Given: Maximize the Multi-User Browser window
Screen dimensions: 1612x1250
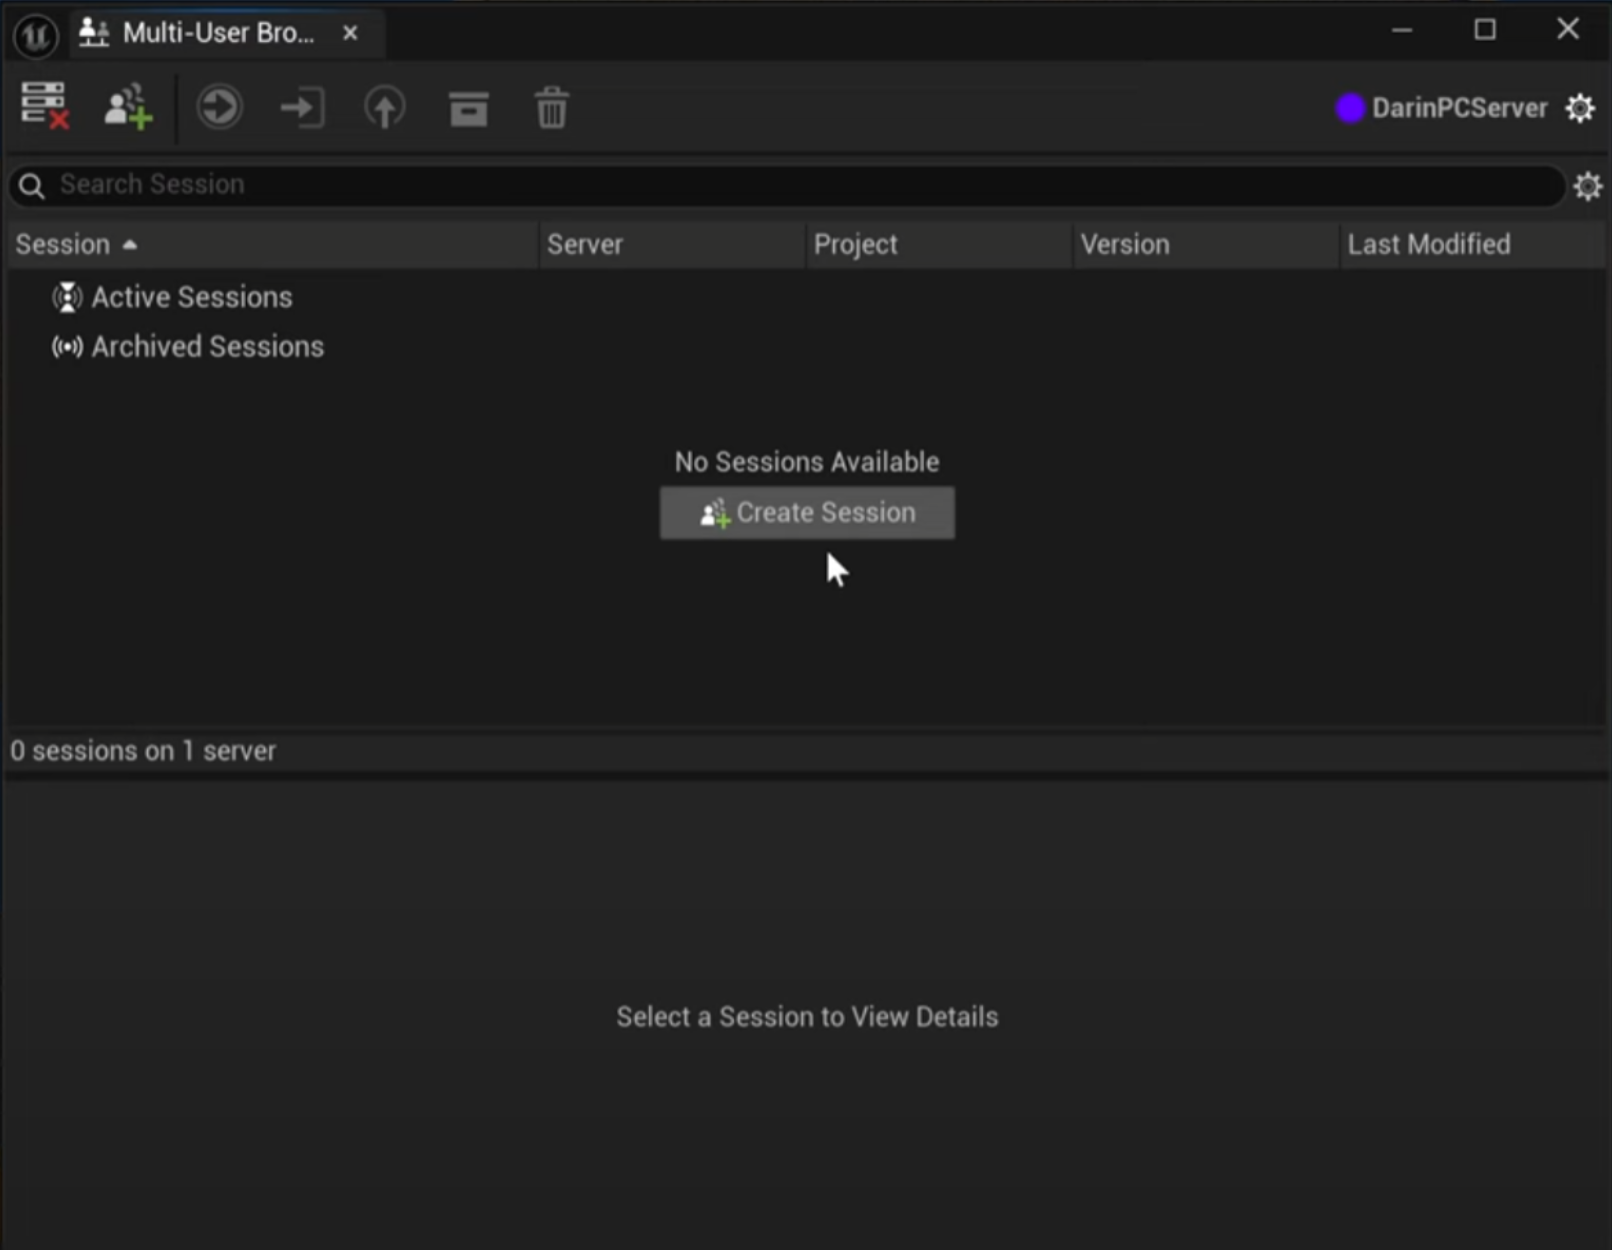Looking at the screenshot, I should coord(1485,30).
